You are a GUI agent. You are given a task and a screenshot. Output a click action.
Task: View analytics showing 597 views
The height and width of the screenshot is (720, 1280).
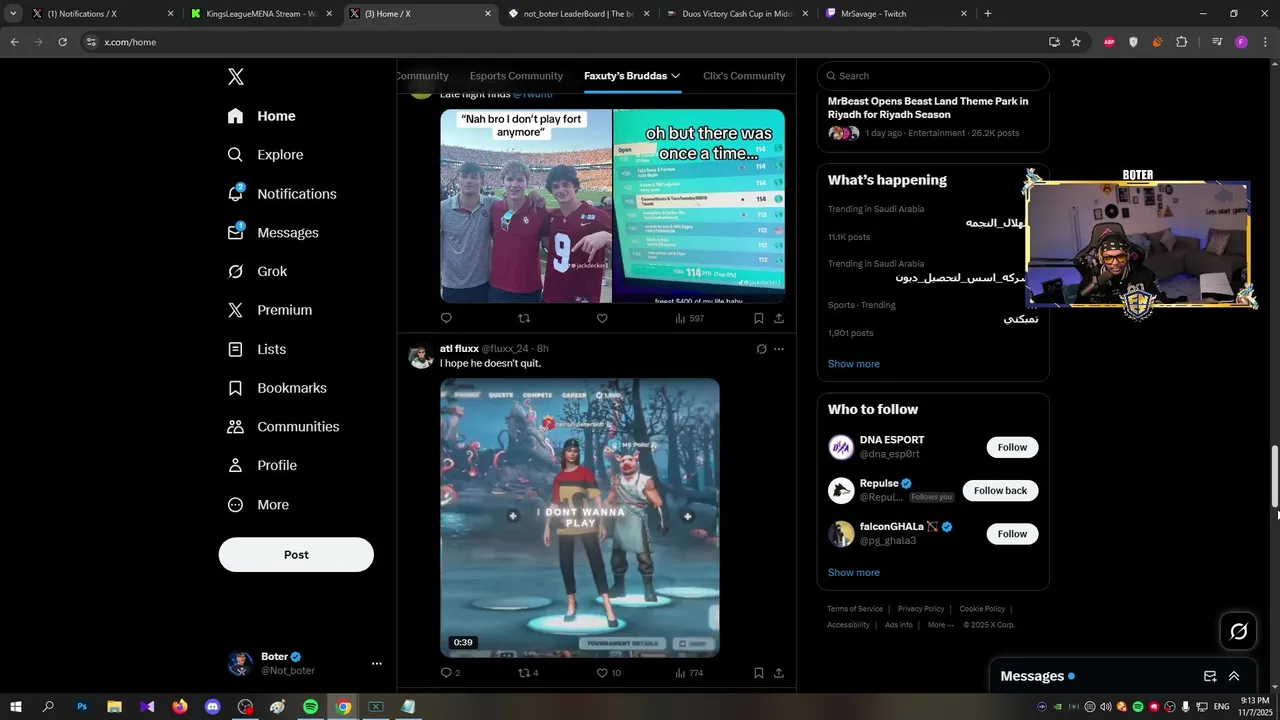click(x=689, y=318)
